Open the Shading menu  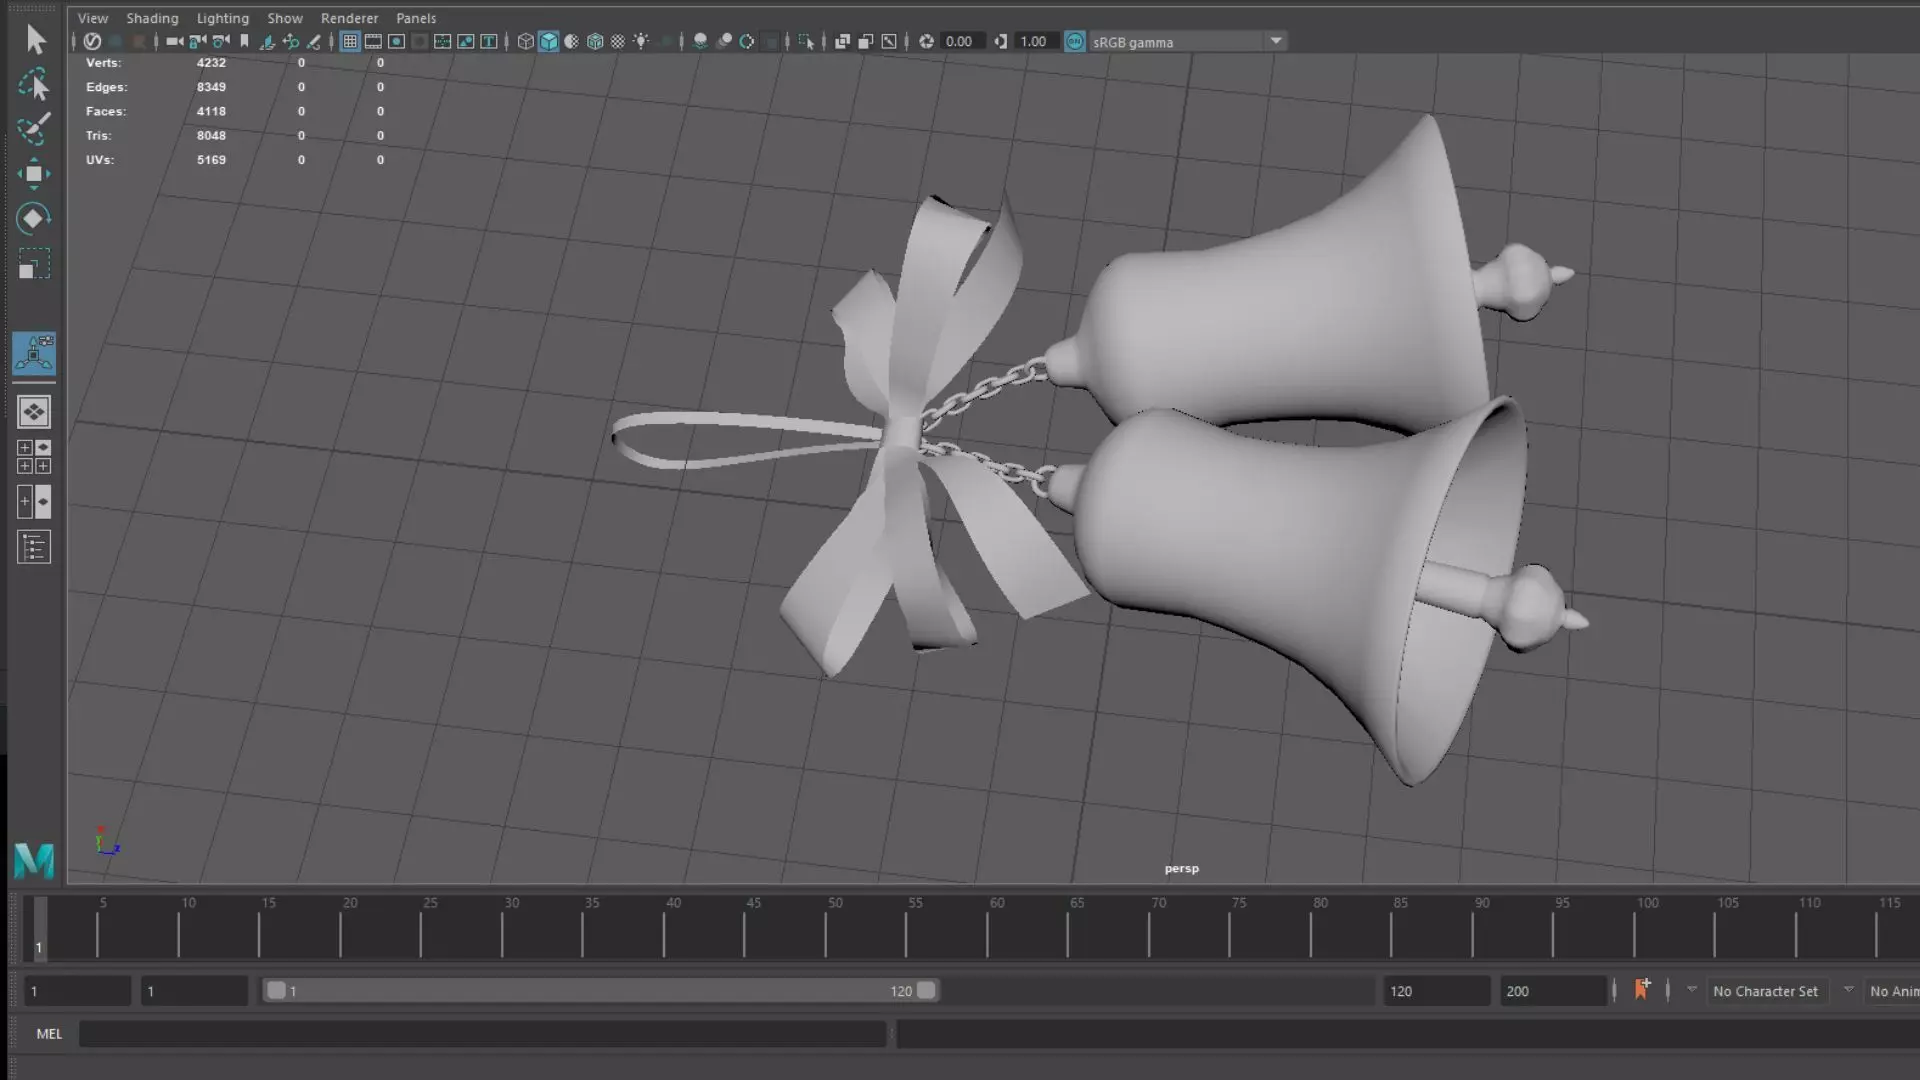pyautogui.click(x=152, y=18)
